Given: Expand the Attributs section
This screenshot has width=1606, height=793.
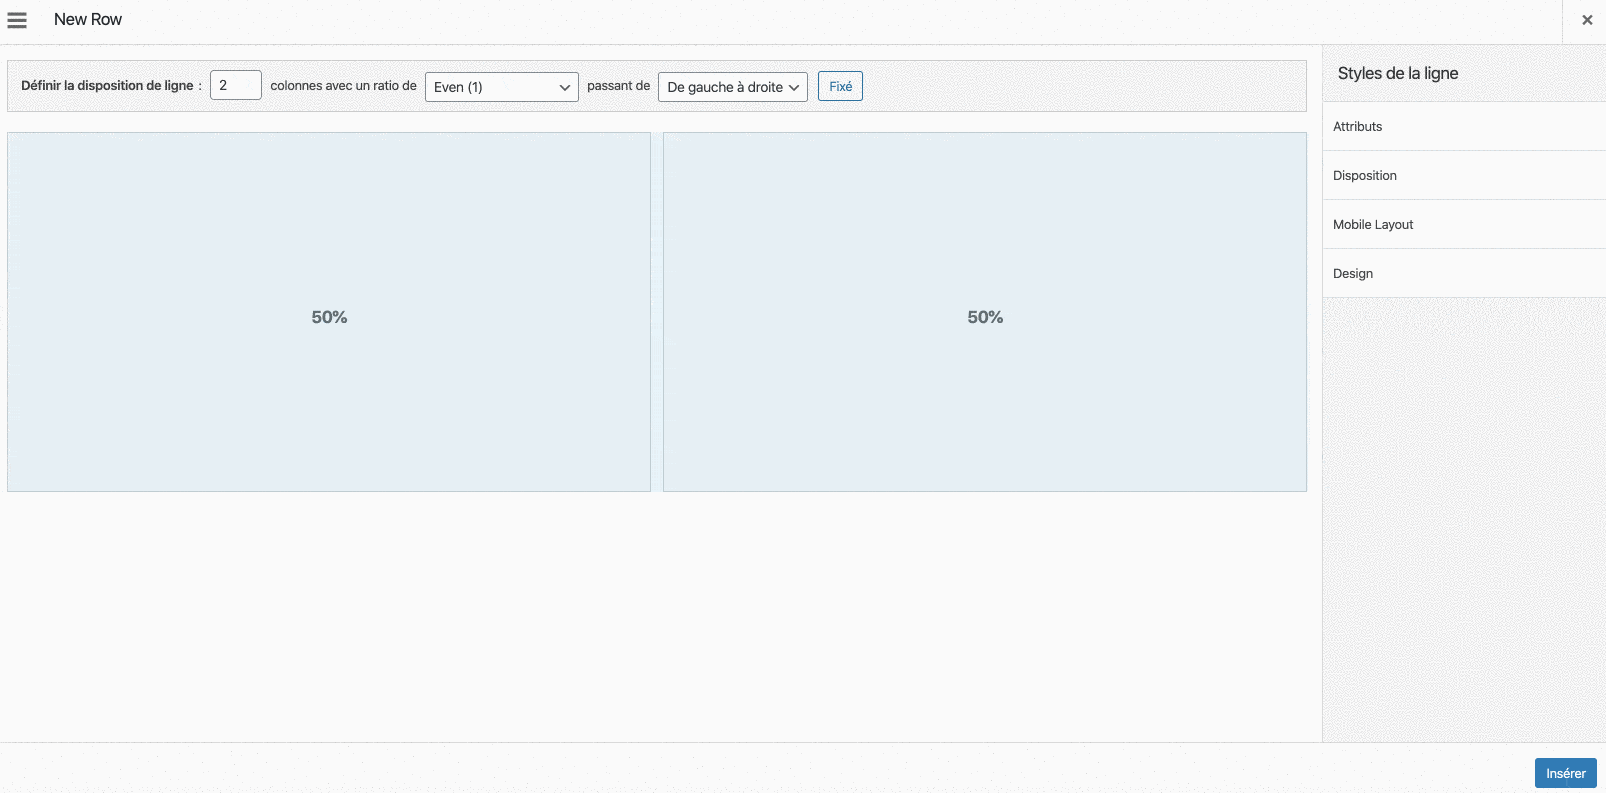Looking at the screenshot, I should 1463,127.
